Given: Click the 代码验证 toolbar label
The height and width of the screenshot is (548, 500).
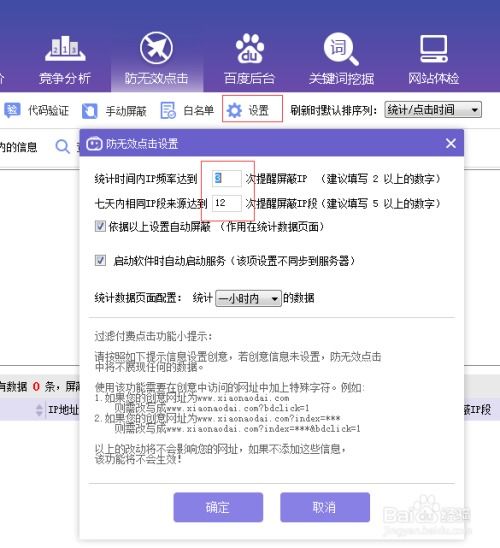Looking at the screenshot, I should (48, 111).
